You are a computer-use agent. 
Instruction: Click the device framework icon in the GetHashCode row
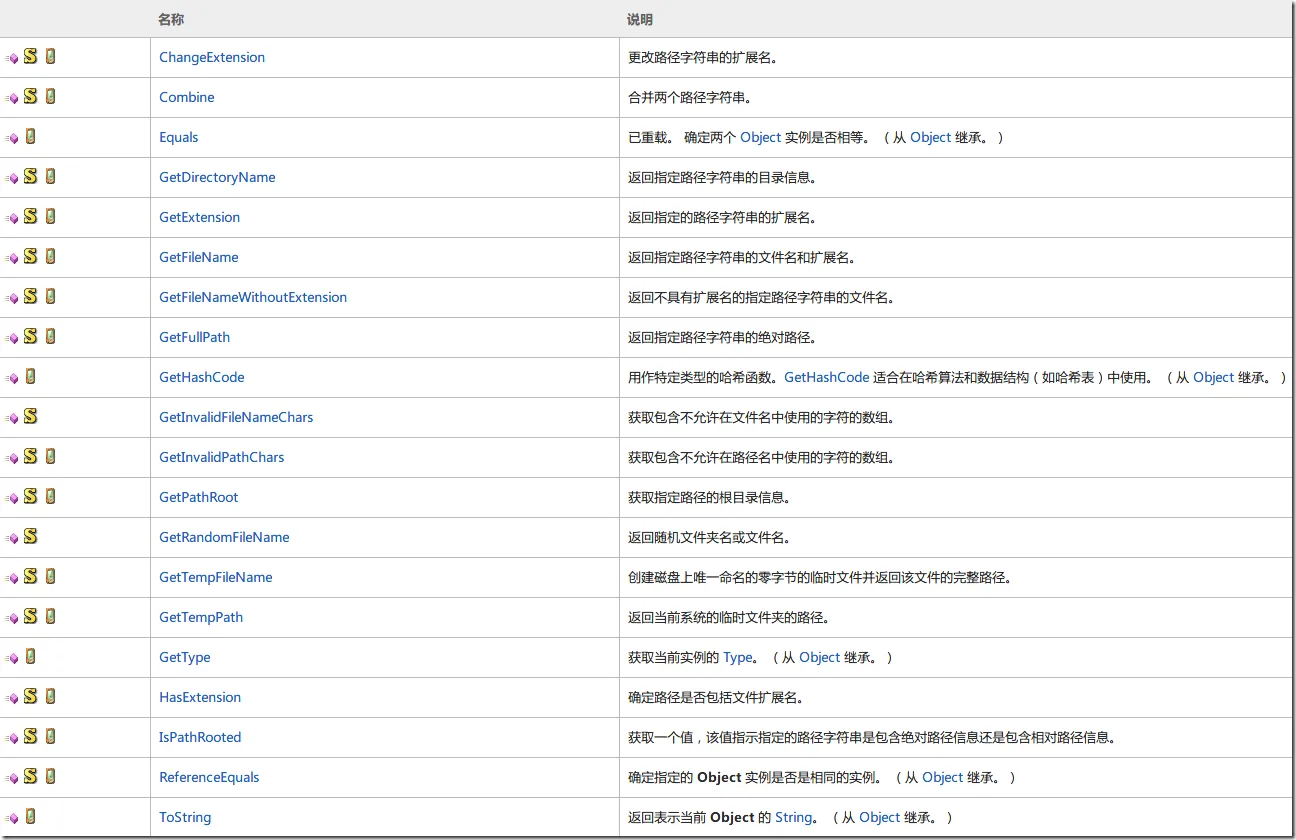31,377
